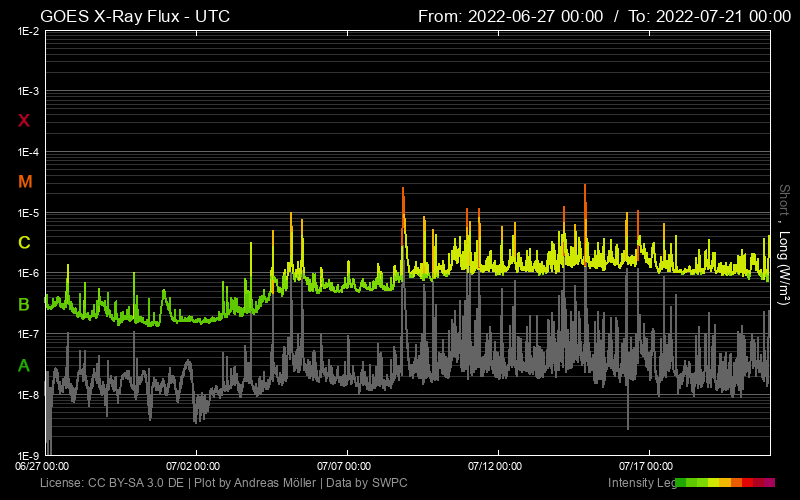Click the 07/17 00:00 time axis label

(646, 466)
